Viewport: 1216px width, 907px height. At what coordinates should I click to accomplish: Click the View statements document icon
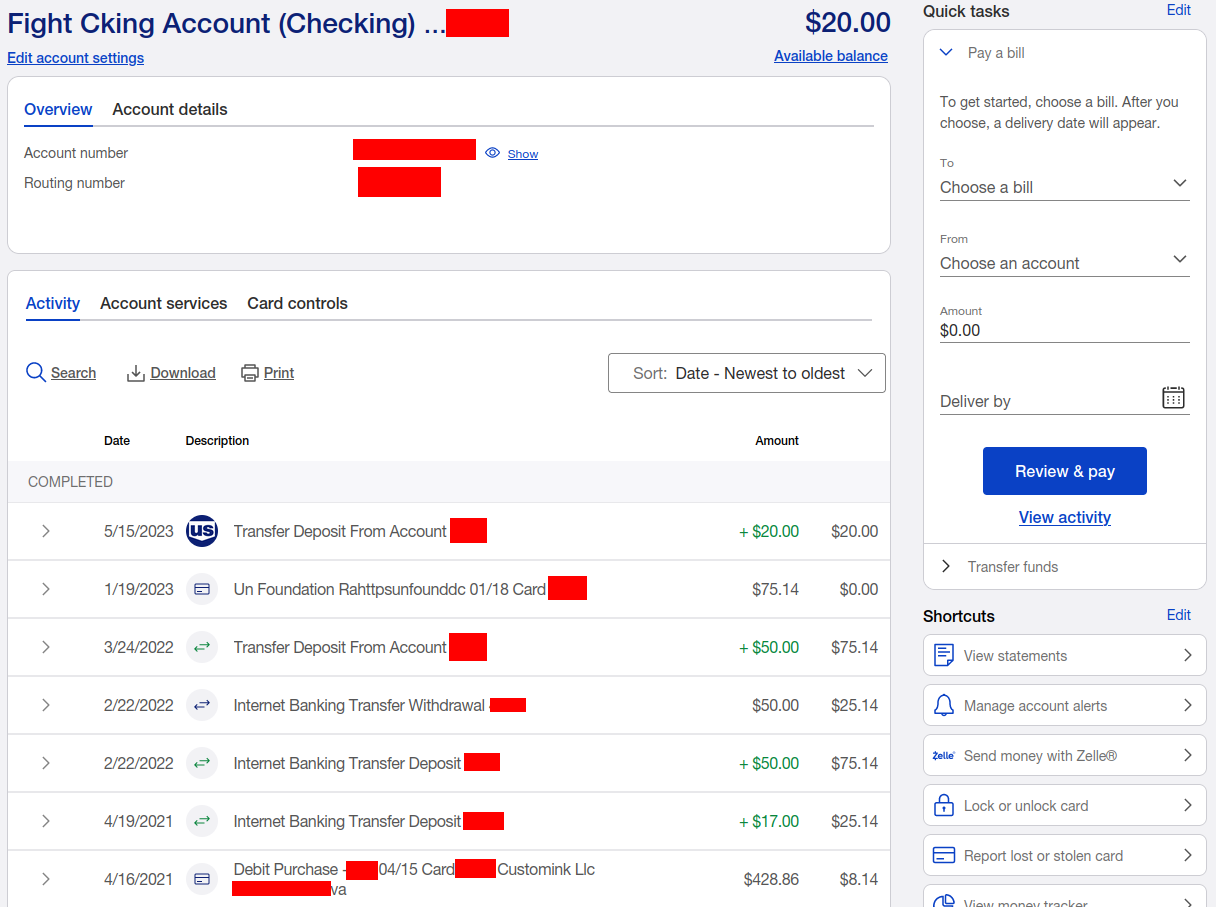point(943,656)
